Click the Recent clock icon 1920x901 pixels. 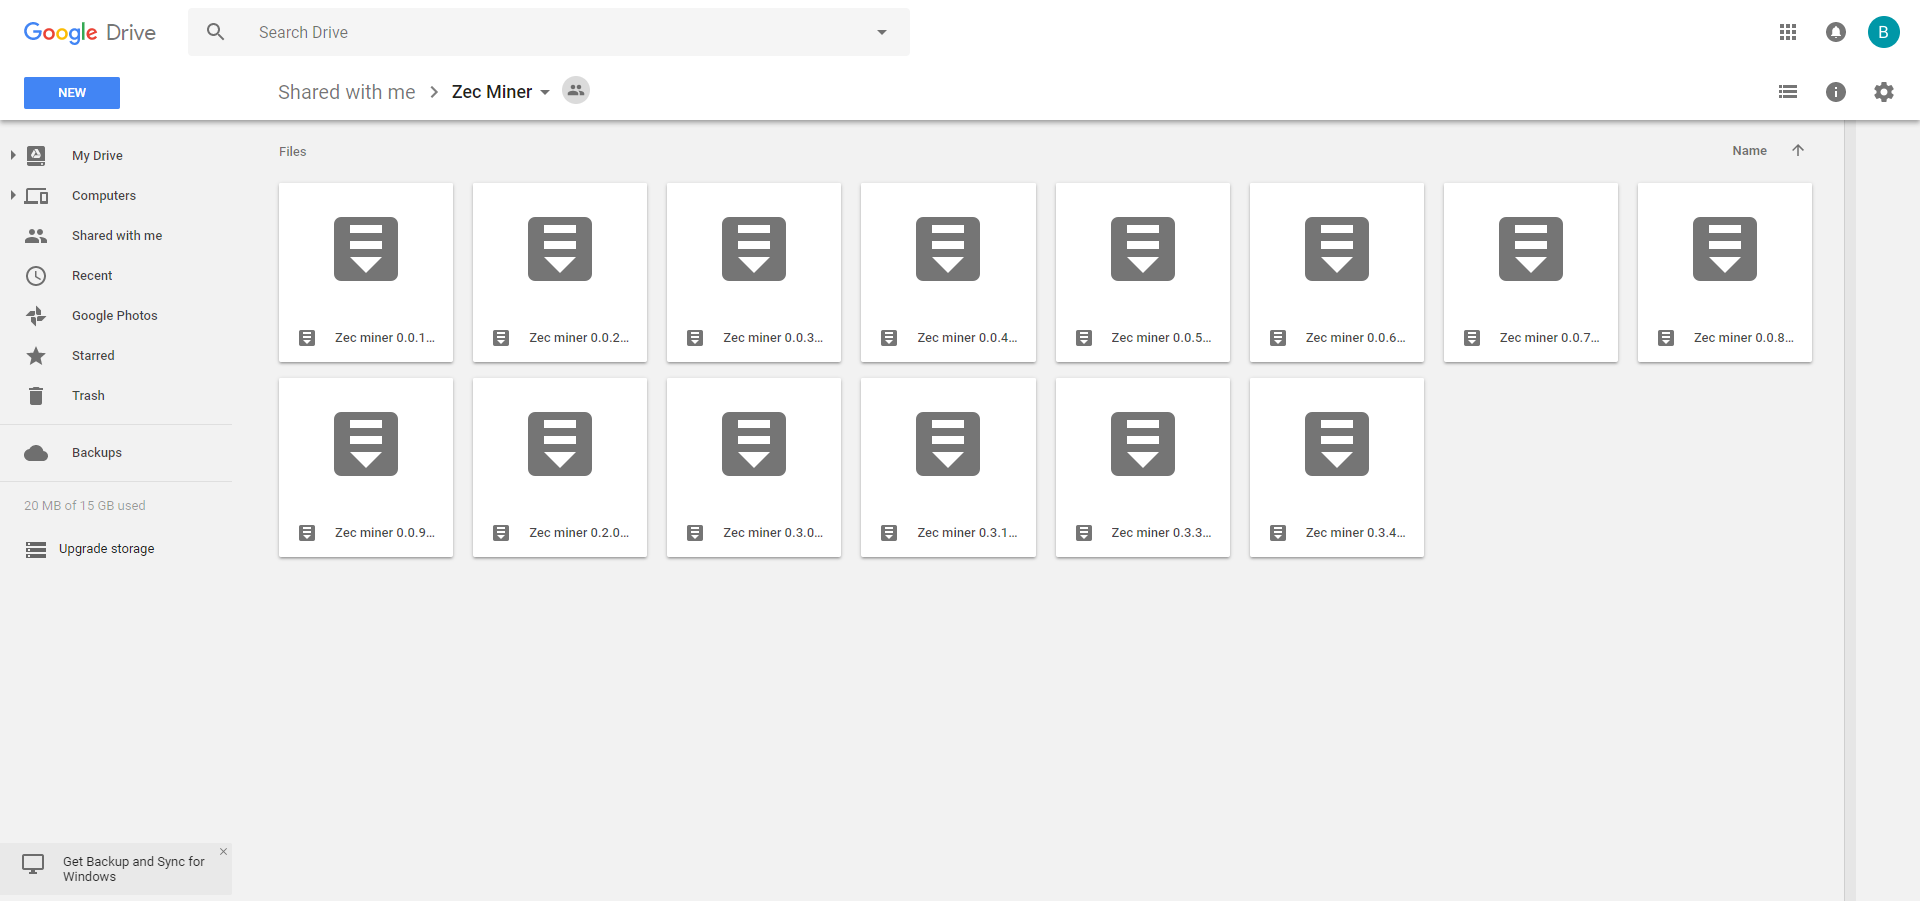pyautogui.click(x=36, y=276)
